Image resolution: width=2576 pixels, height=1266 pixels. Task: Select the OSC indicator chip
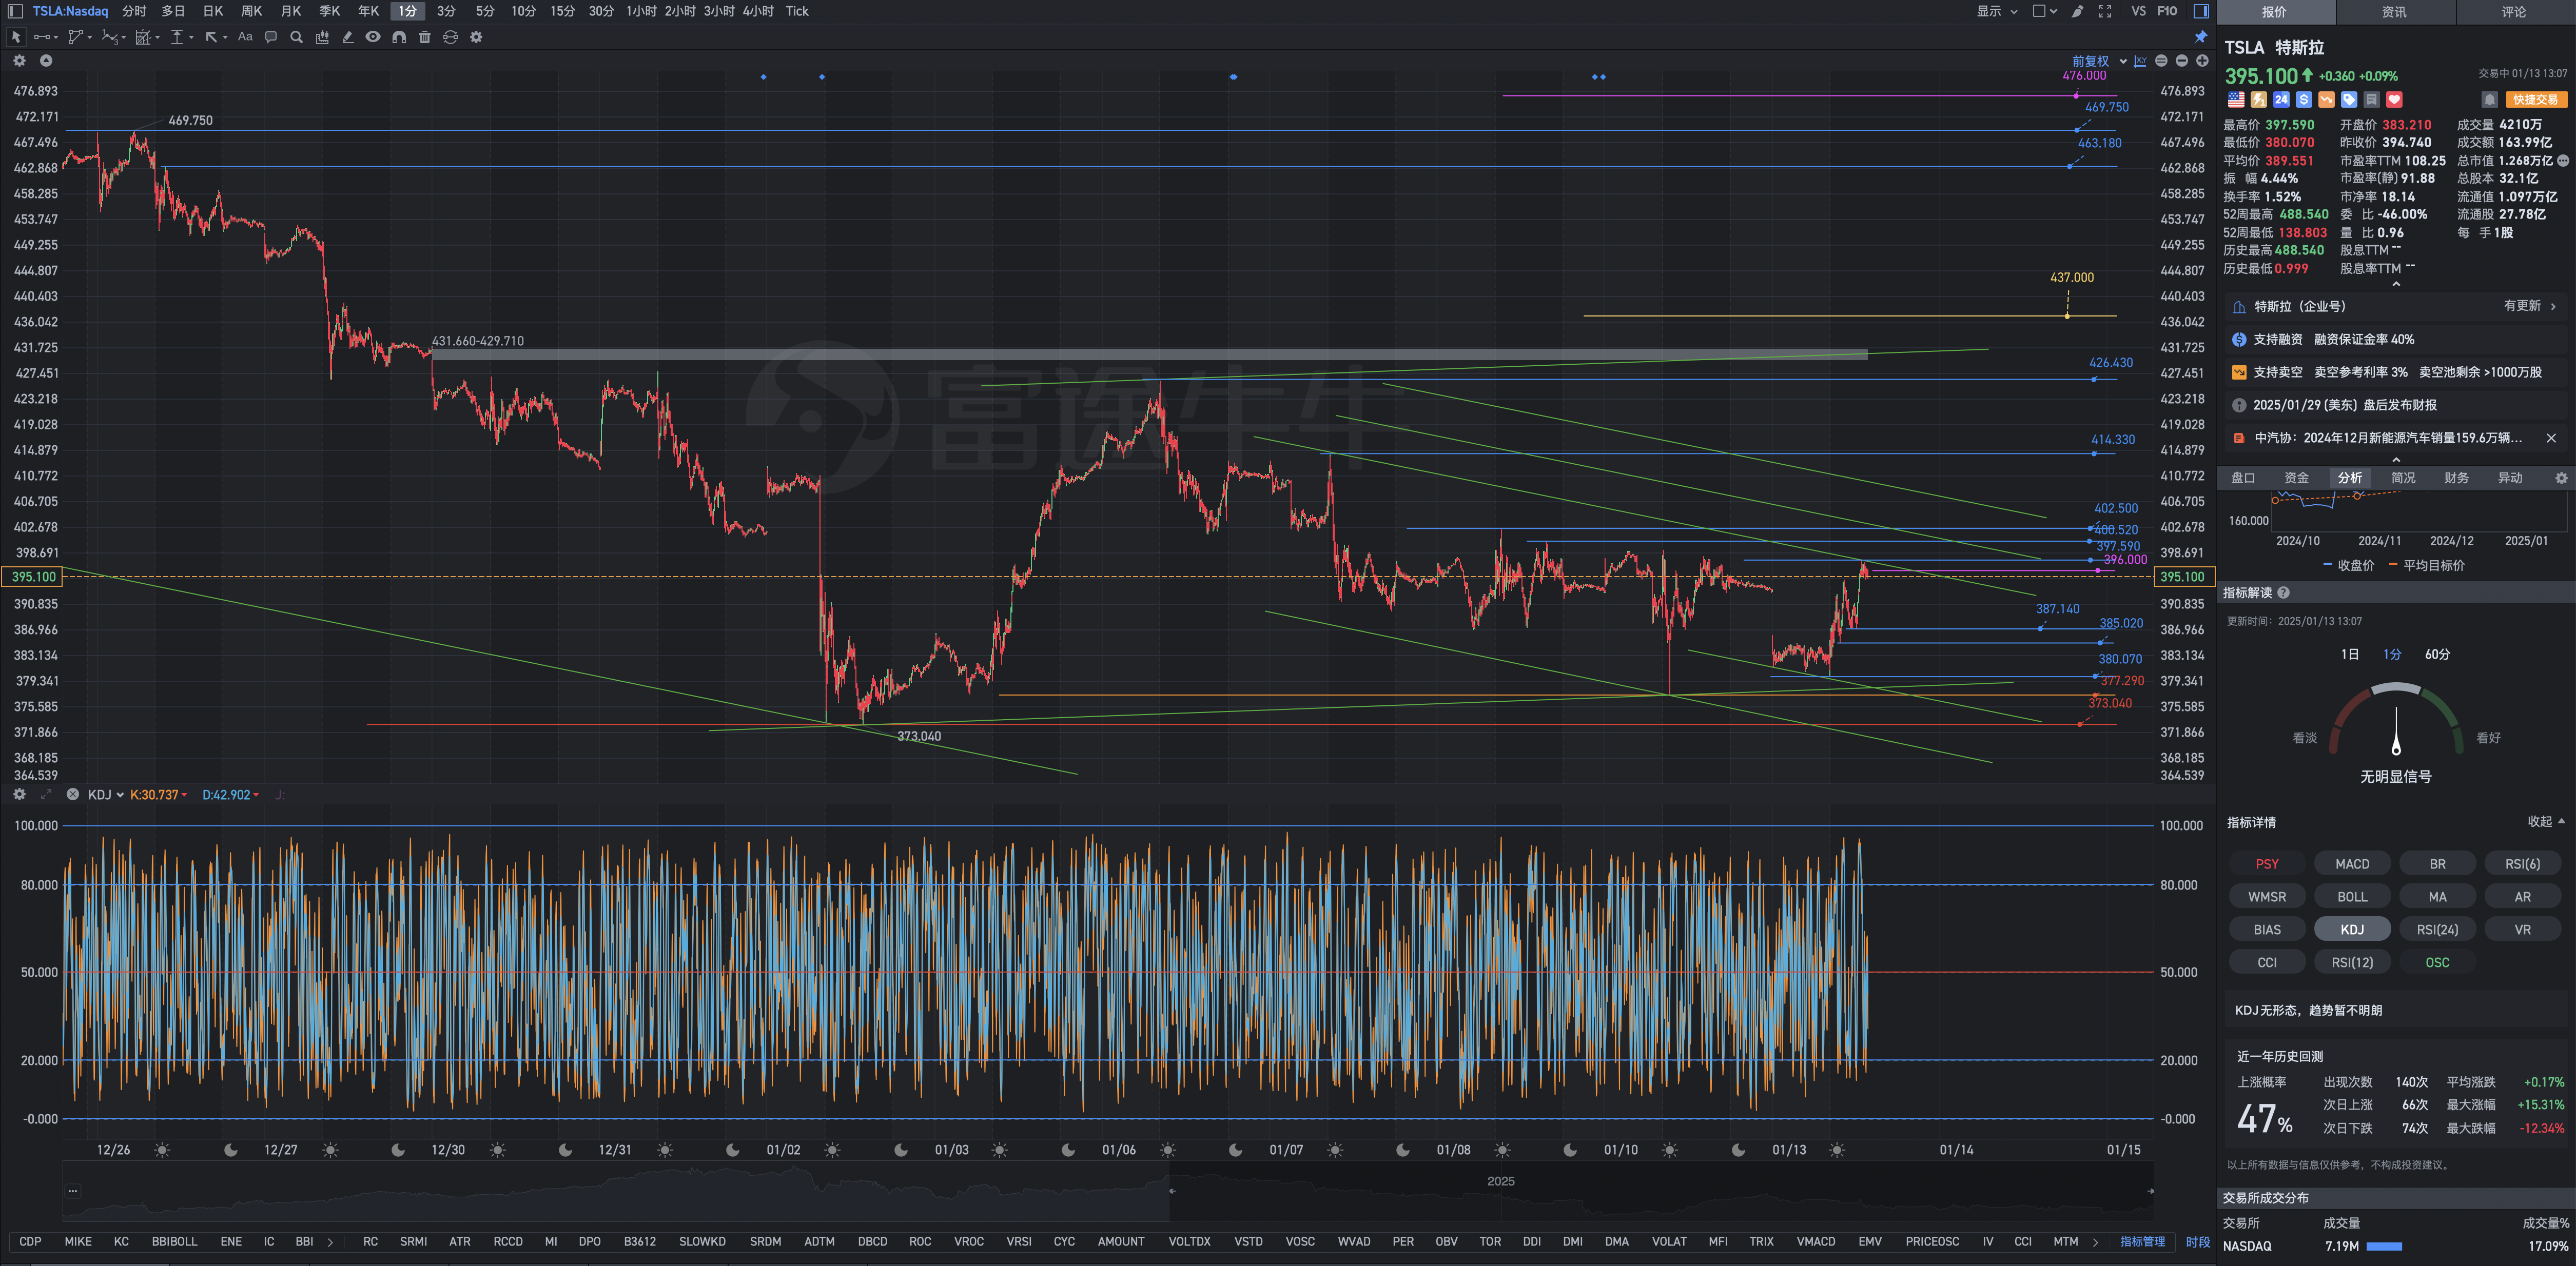click(x=2437, y=962)
